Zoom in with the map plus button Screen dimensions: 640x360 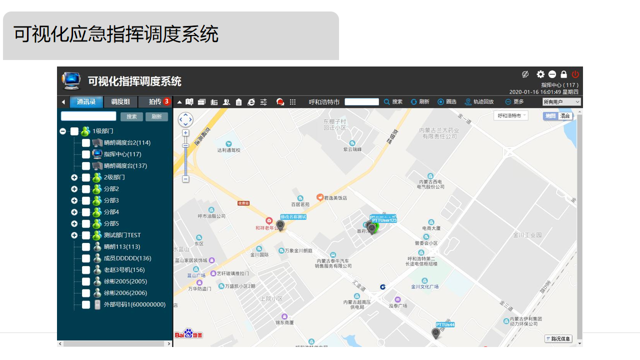[x=186, y=133]
